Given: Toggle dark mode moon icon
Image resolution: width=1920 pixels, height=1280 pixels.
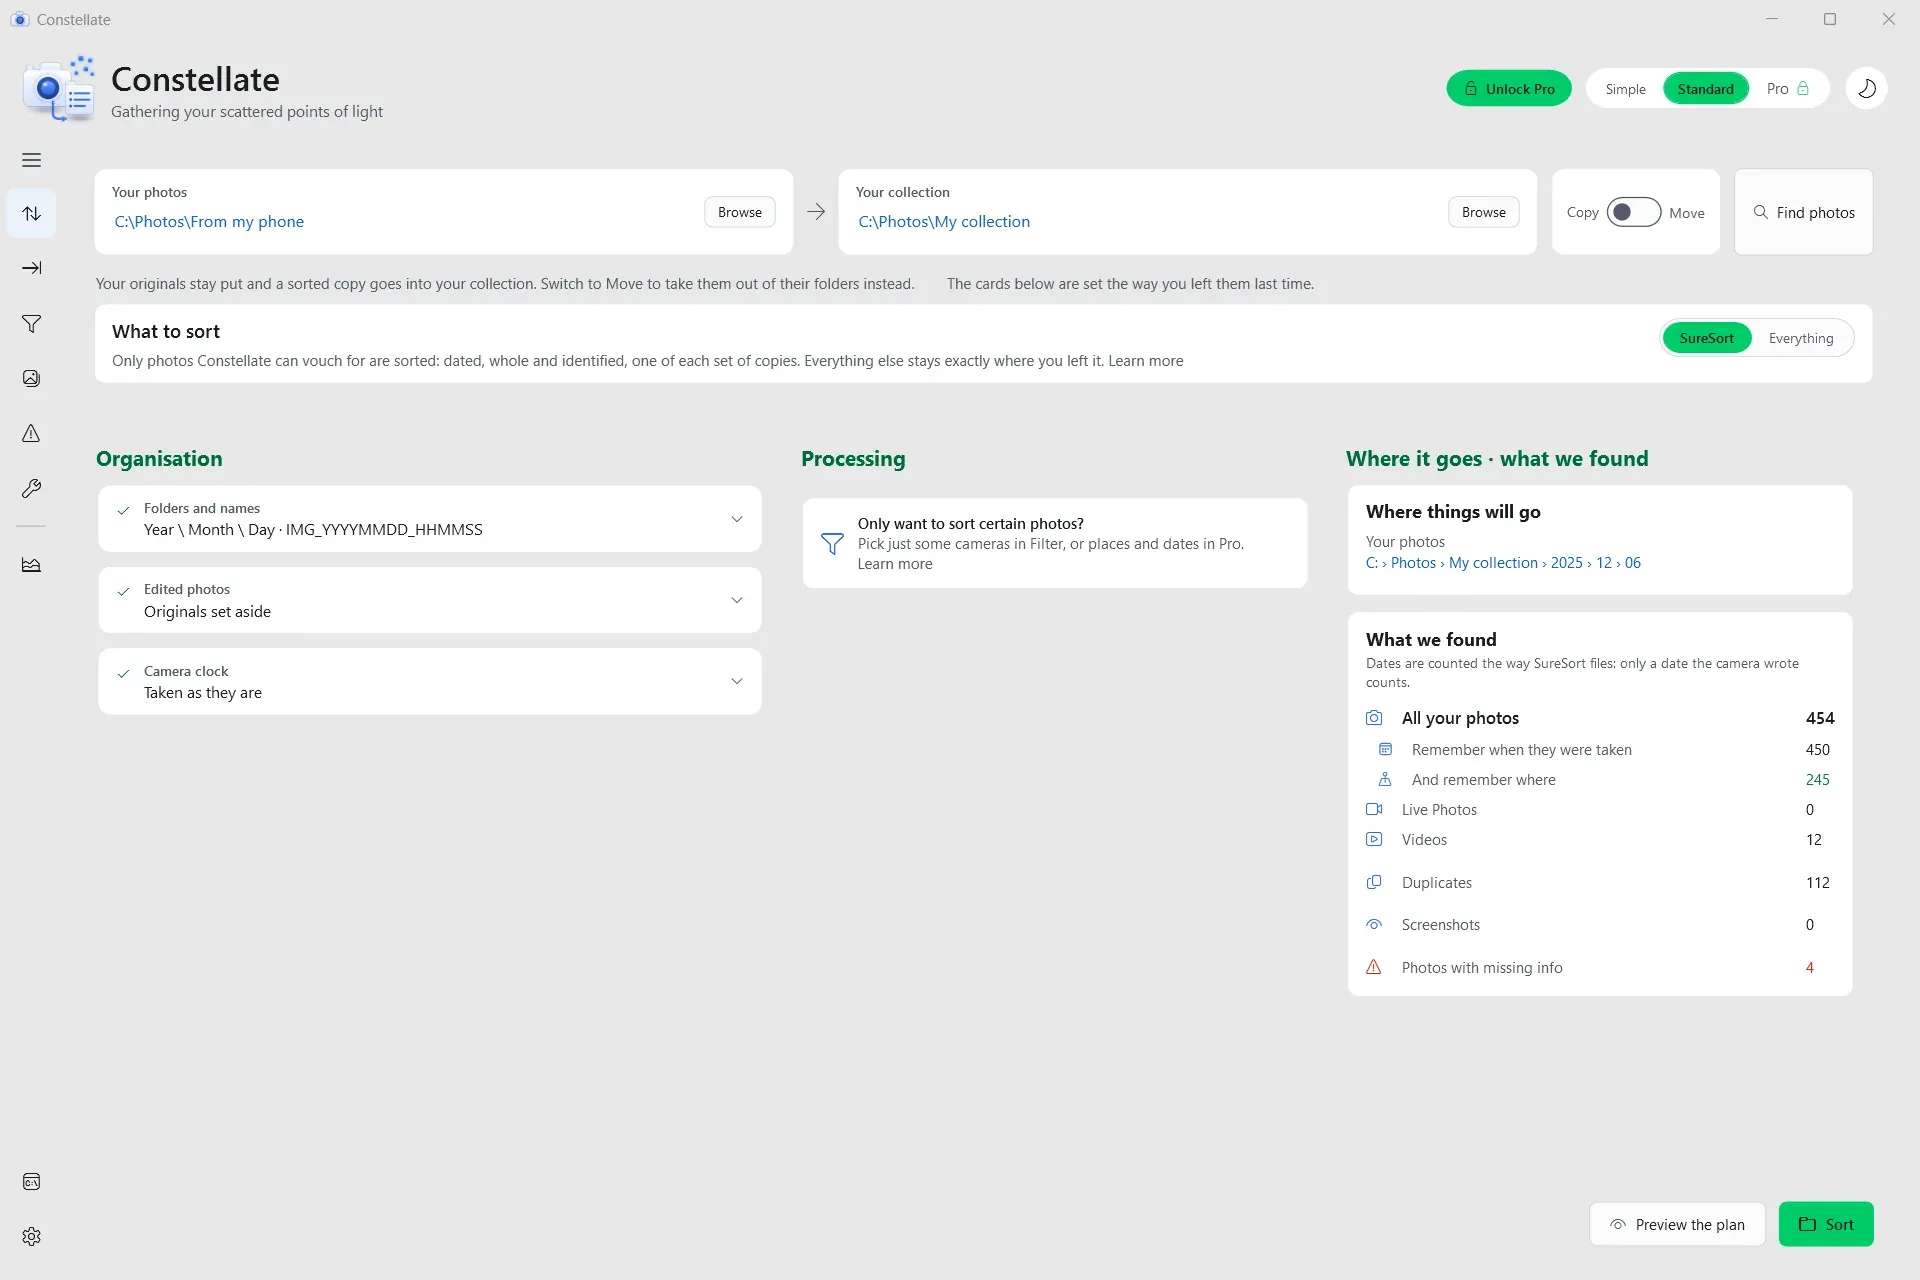Looking at the screenshot, I should coord(1866,89).
